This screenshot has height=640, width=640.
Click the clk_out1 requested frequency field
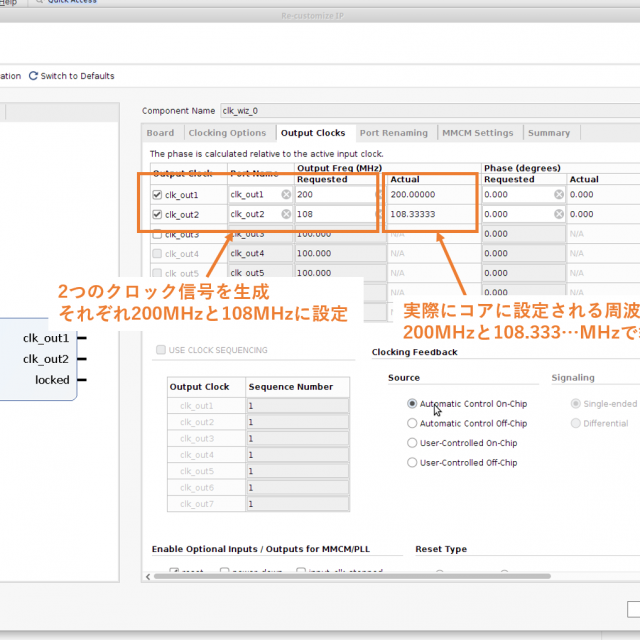pos(335,195)
